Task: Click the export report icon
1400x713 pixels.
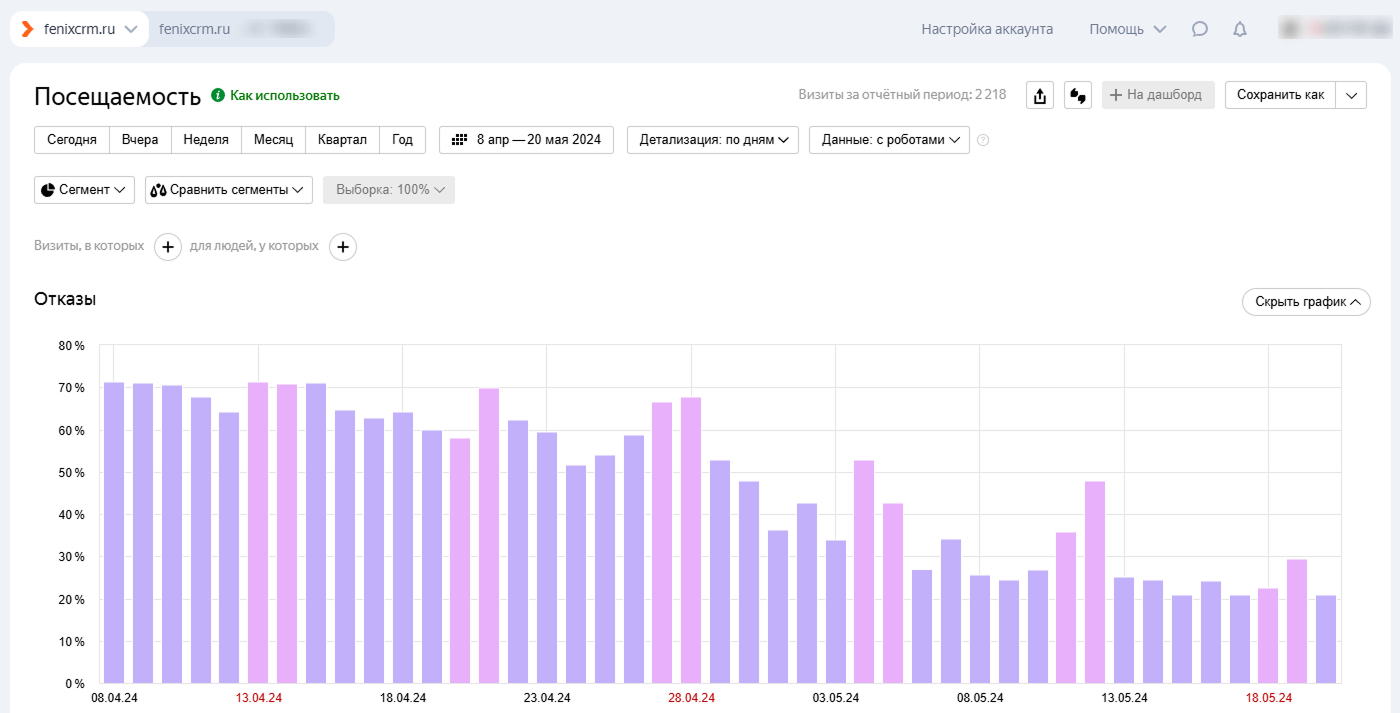Action: (1040, 96)
